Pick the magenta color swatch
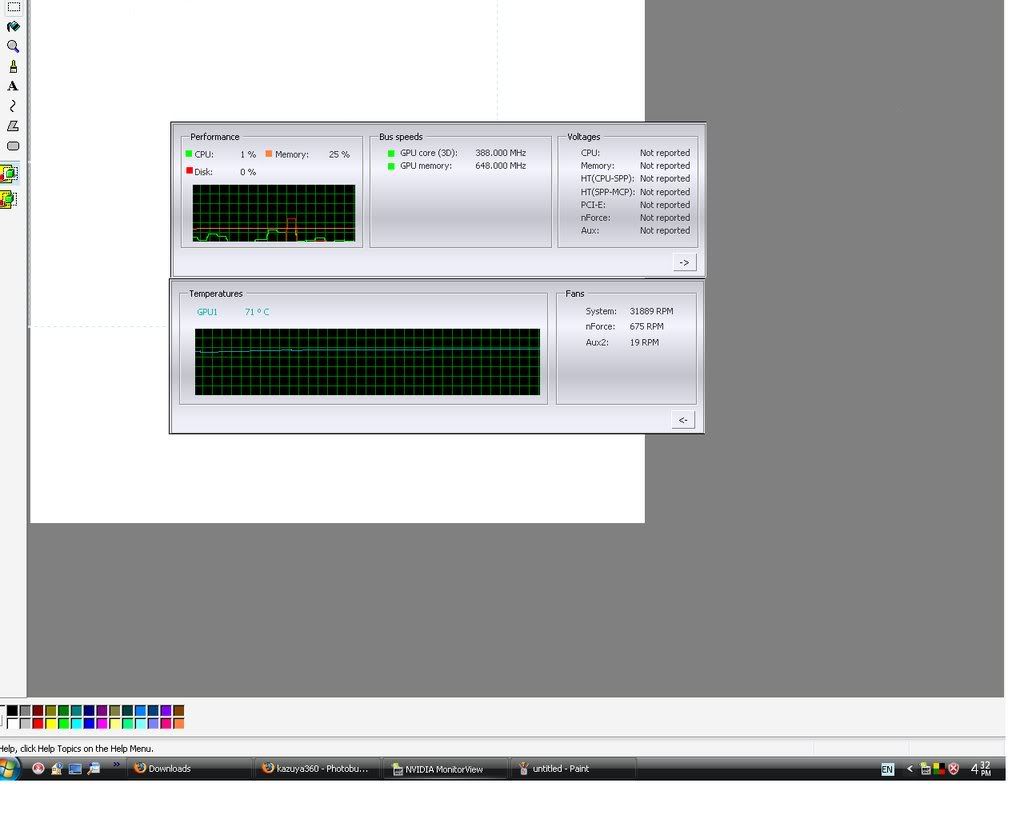Viewport: 1024px width, 819px height. pos(102,723)
